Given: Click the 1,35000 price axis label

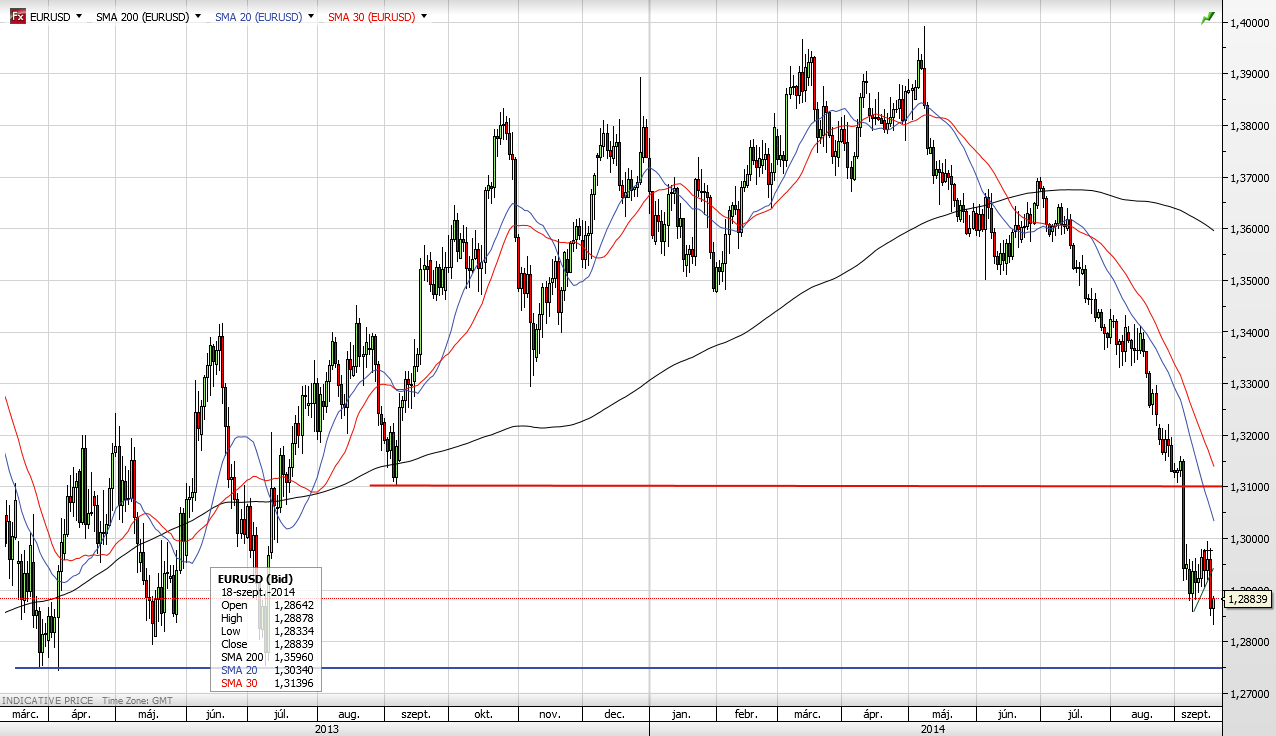Looking at the screenshot, I should pyautogui.click(x=1249, y=281).
